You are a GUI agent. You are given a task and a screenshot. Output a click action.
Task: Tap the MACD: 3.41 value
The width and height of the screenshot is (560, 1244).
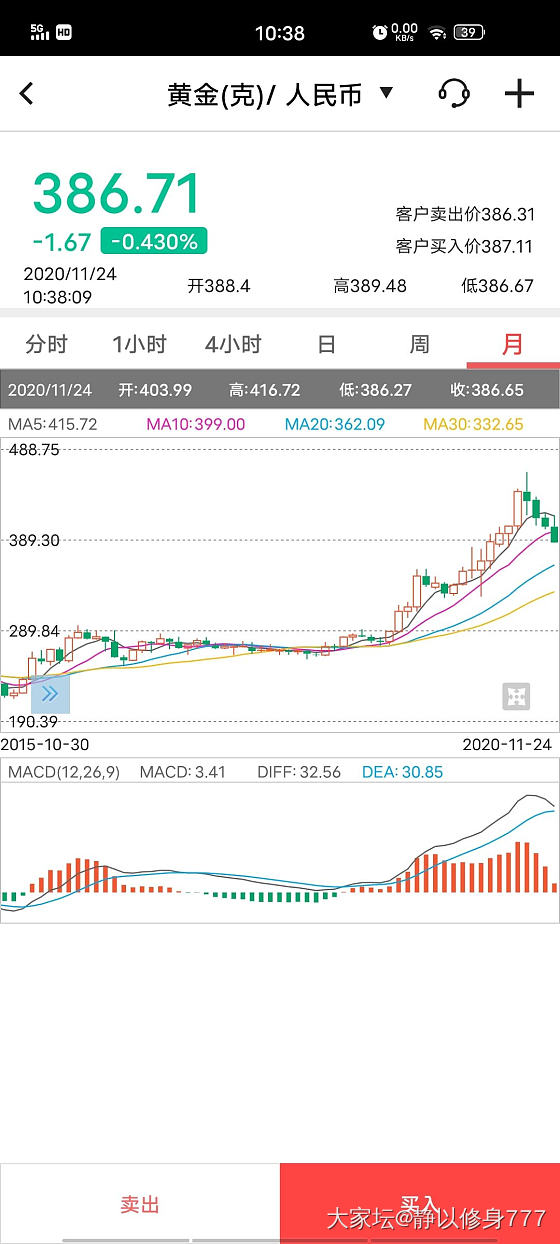[x=183, y=772]
